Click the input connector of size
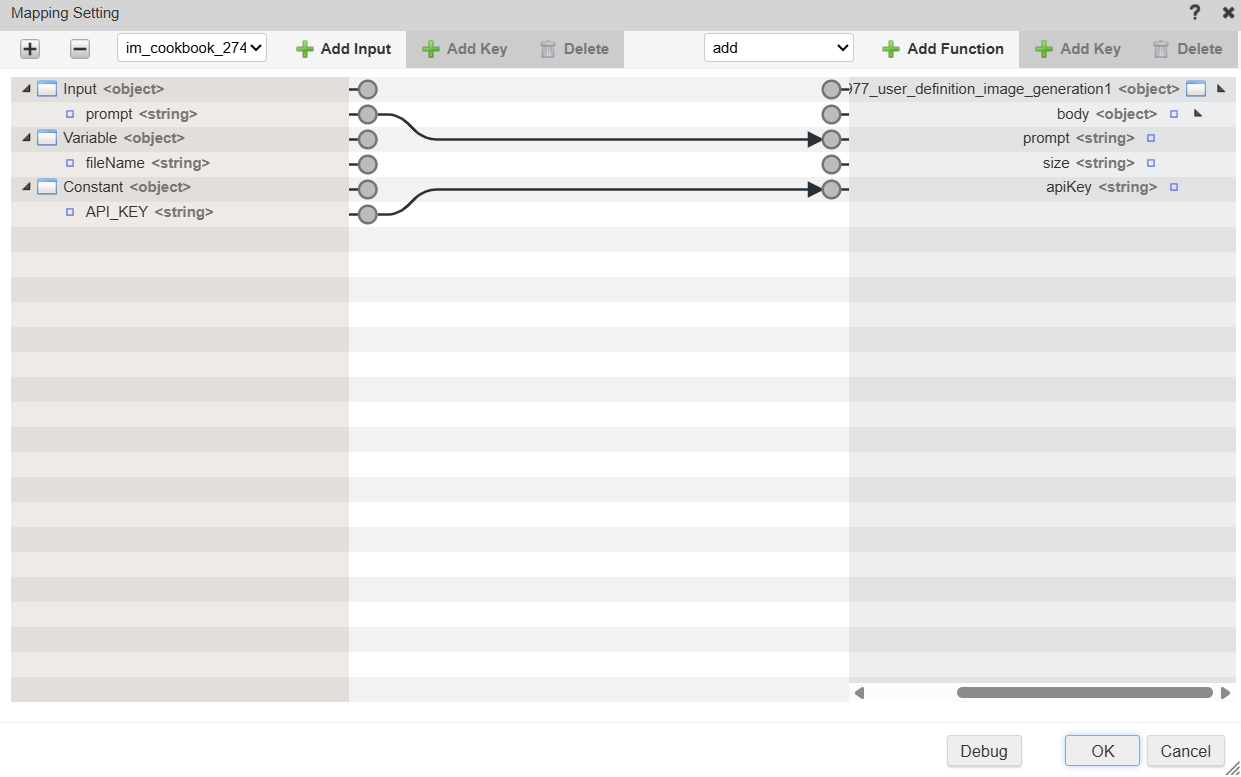Image resolution: width=1241 pixels, height=777 pixels. tap(831, 164)
